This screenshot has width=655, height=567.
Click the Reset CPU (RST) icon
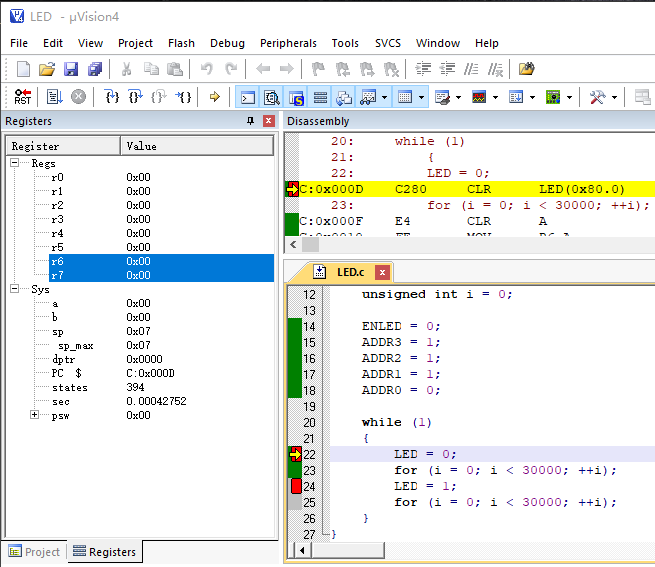pyautogui.click(x=22, y=97)
